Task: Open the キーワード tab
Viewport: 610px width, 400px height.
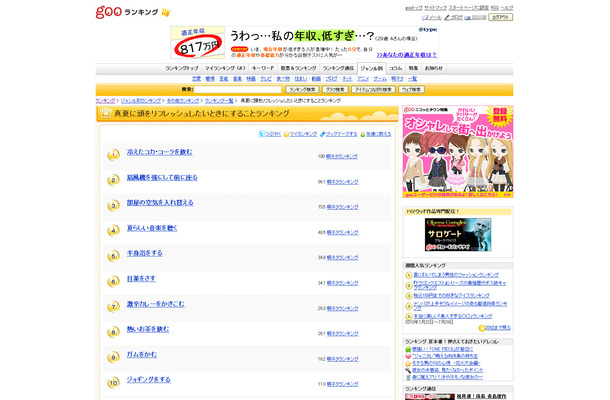Action: click(263, 68)
